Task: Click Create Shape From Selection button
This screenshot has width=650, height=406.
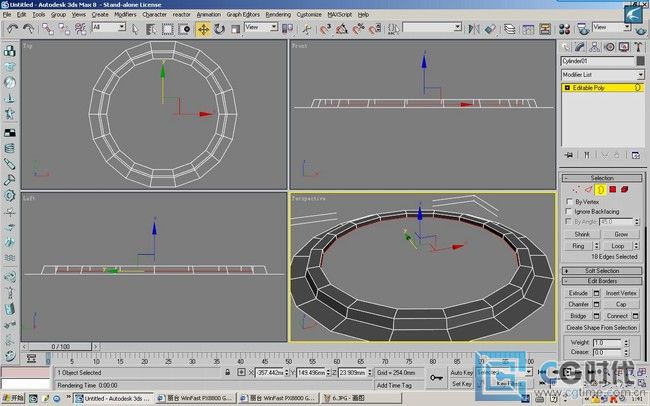Action: pyautogui.click(x=601, y=328)
